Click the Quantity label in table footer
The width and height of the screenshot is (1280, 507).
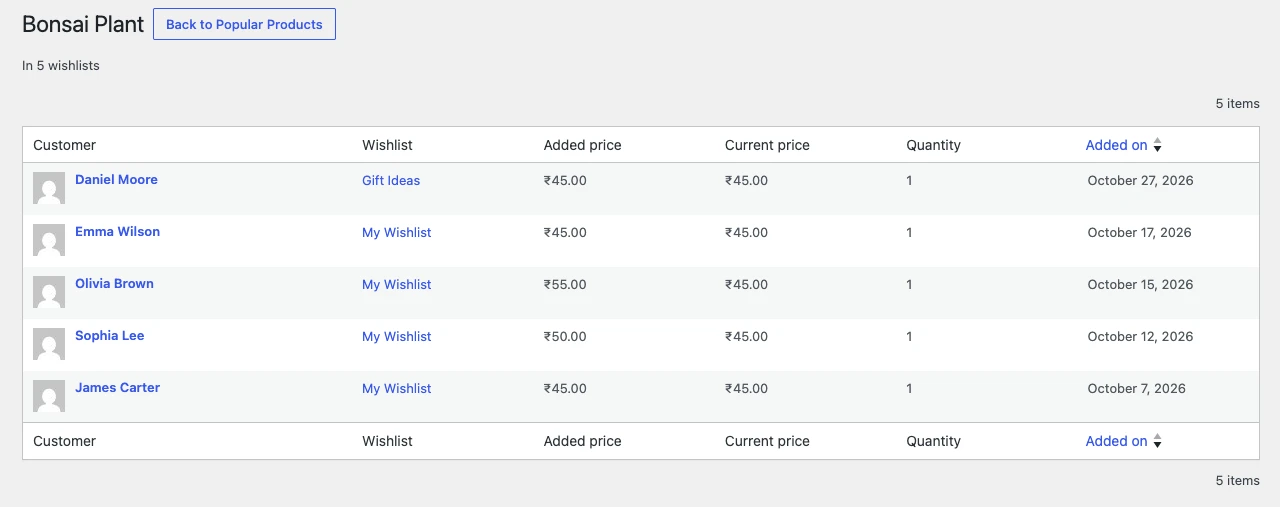tap(933, 441)
